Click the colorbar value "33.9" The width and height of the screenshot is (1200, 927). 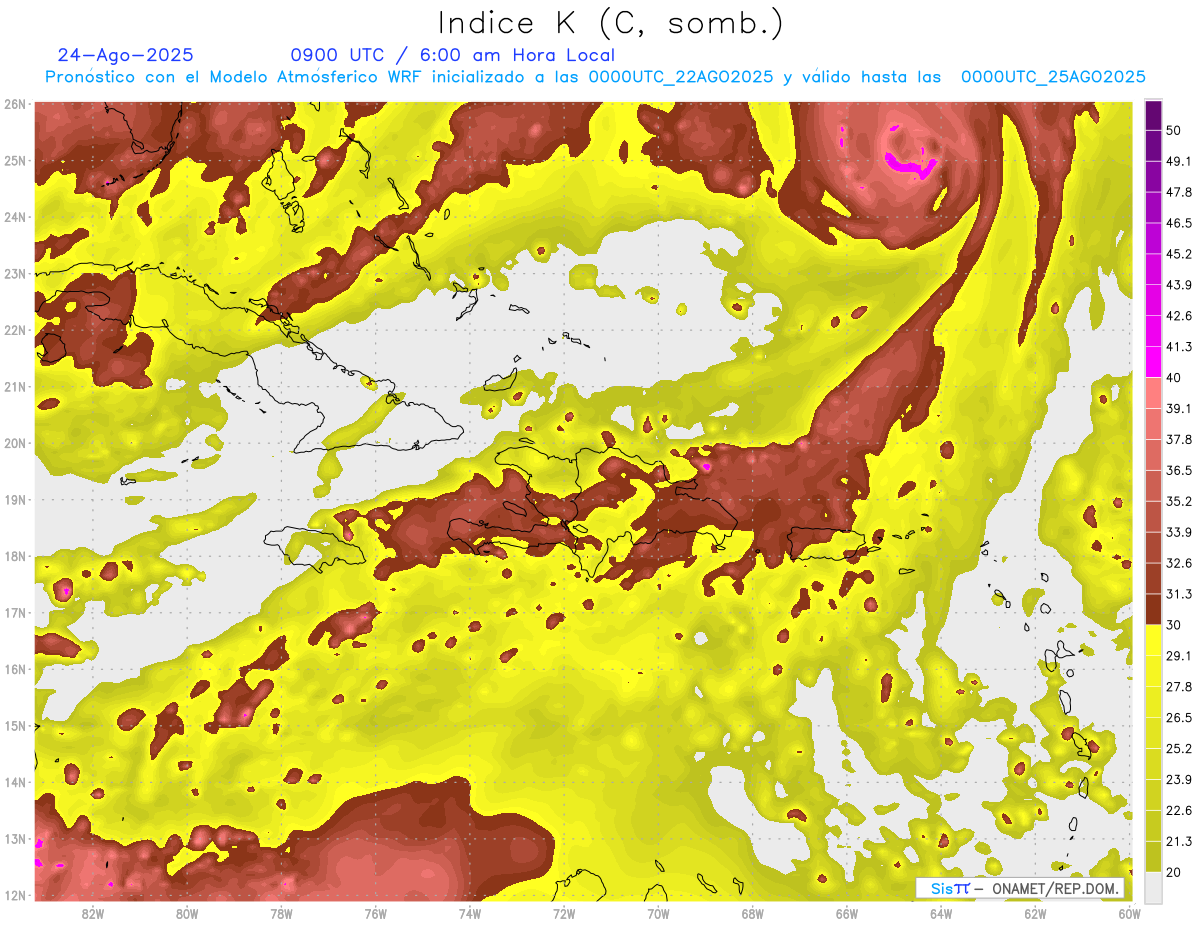click(x=1179, y=532)
